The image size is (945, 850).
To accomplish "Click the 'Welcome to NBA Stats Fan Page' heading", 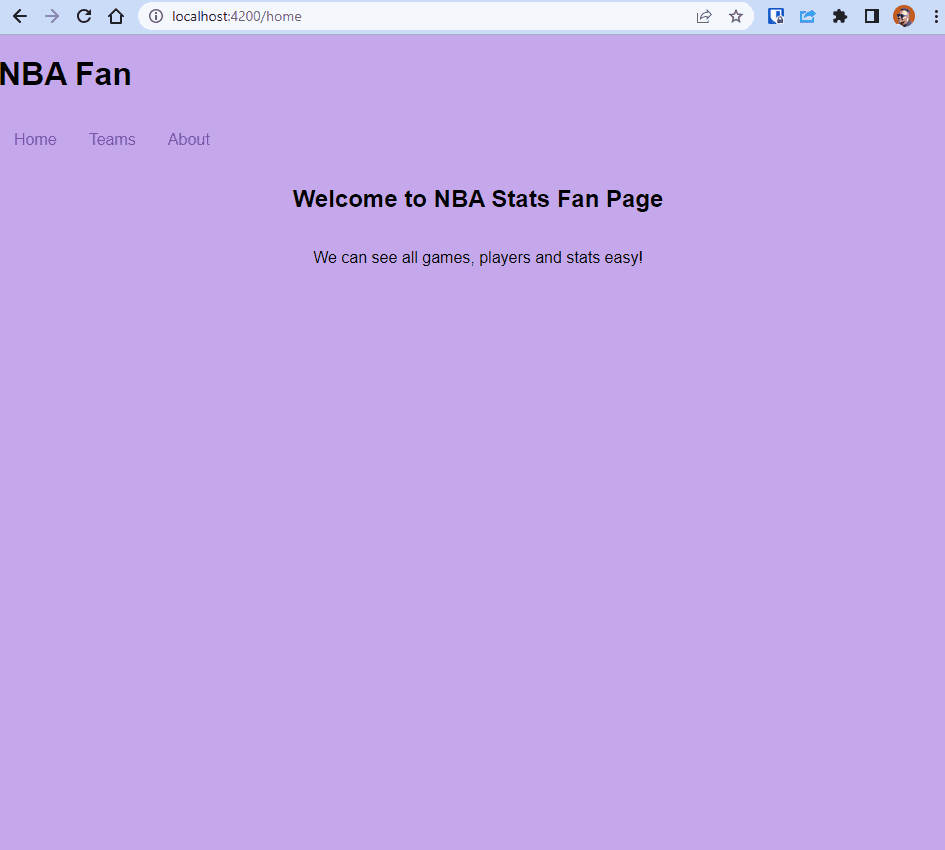I will pos(477,199).
